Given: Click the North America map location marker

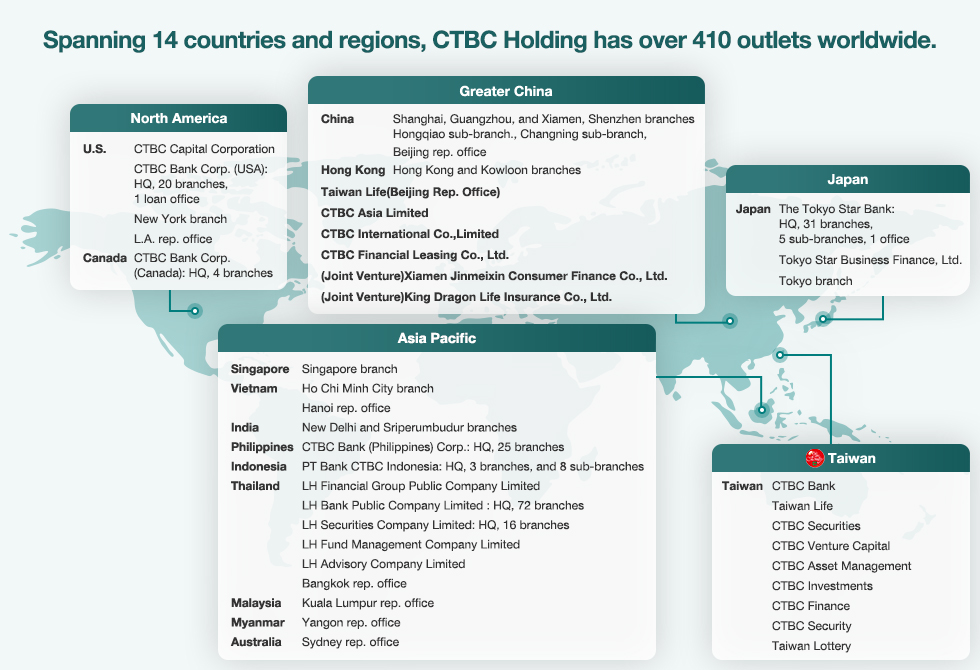Looking at the screenshot, I should (195, 311).
